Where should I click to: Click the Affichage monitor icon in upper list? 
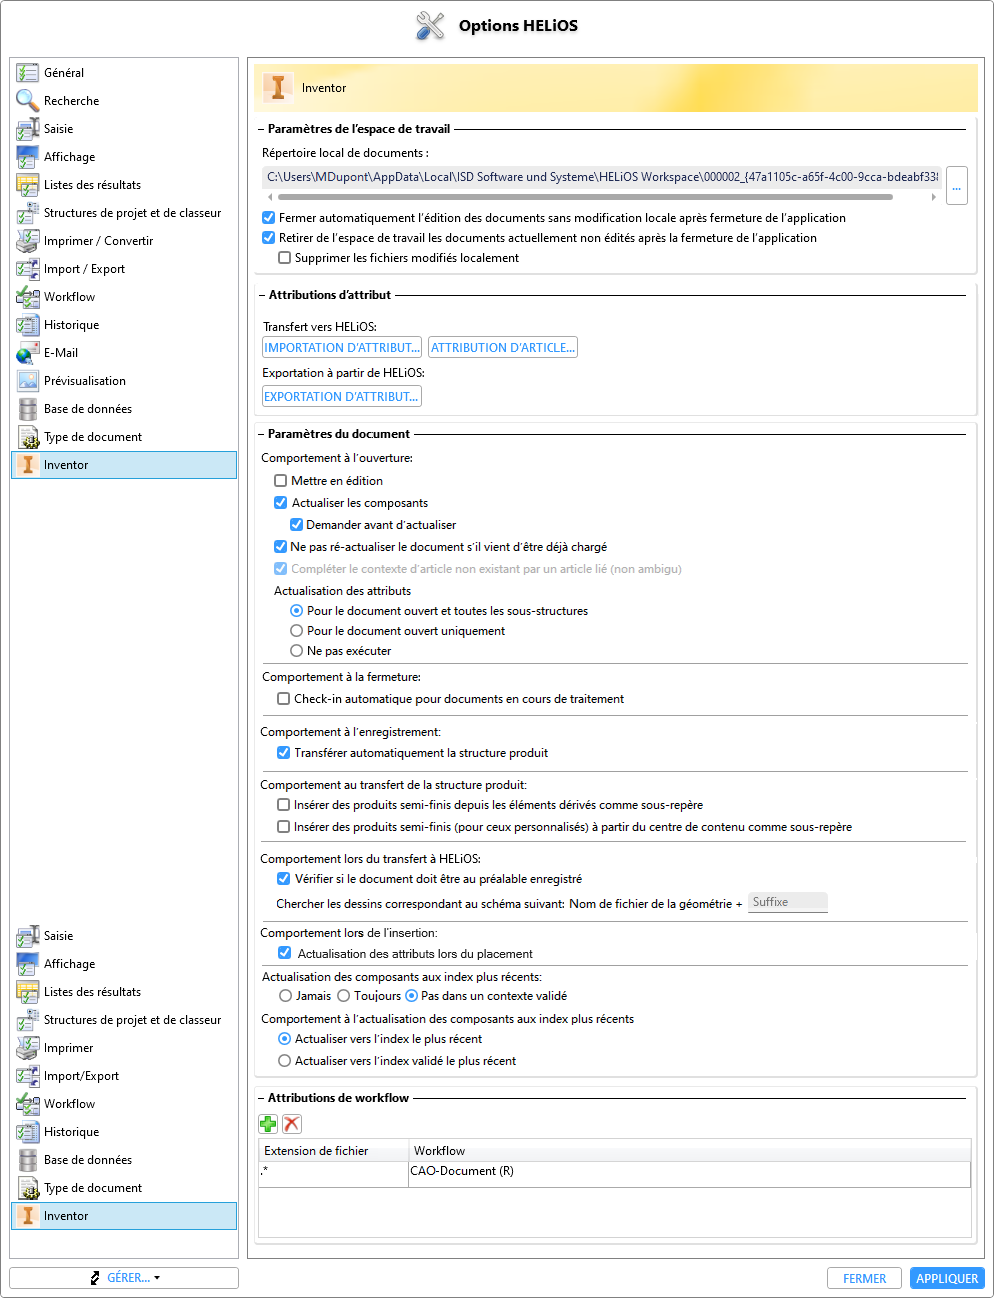coord(27,157)
